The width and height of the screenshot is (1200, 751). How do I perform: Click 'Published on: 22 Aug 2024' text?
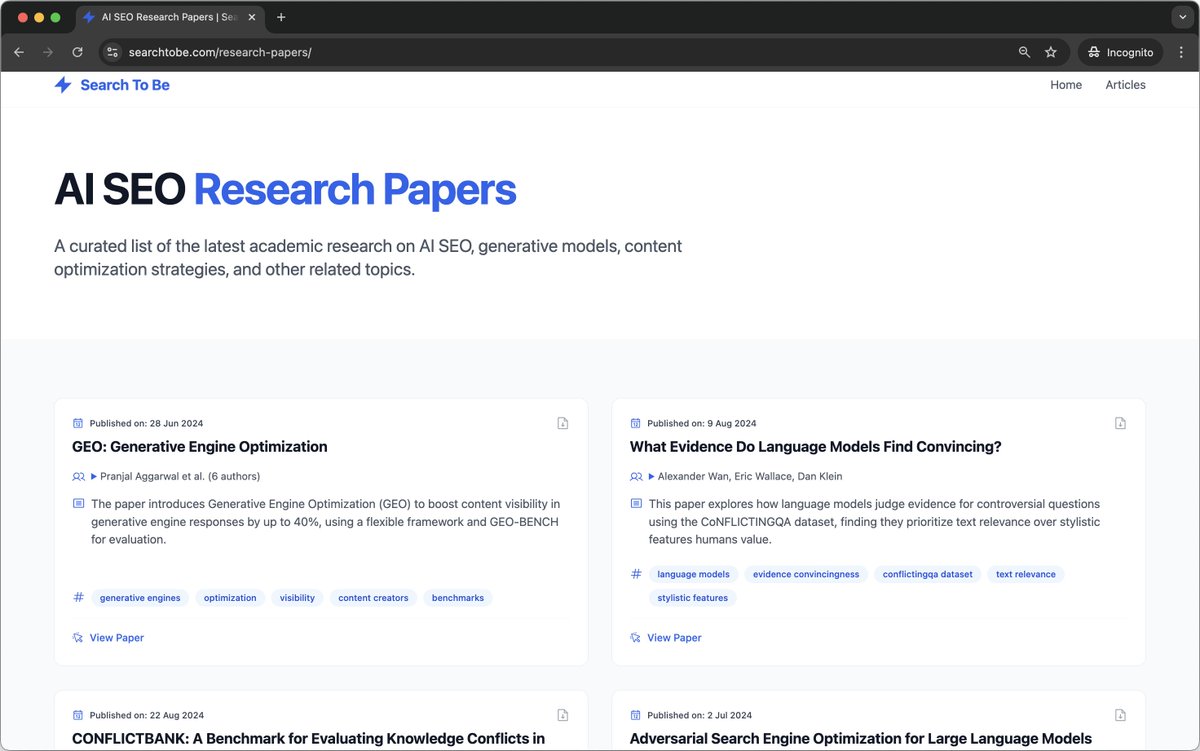[147, 715]
